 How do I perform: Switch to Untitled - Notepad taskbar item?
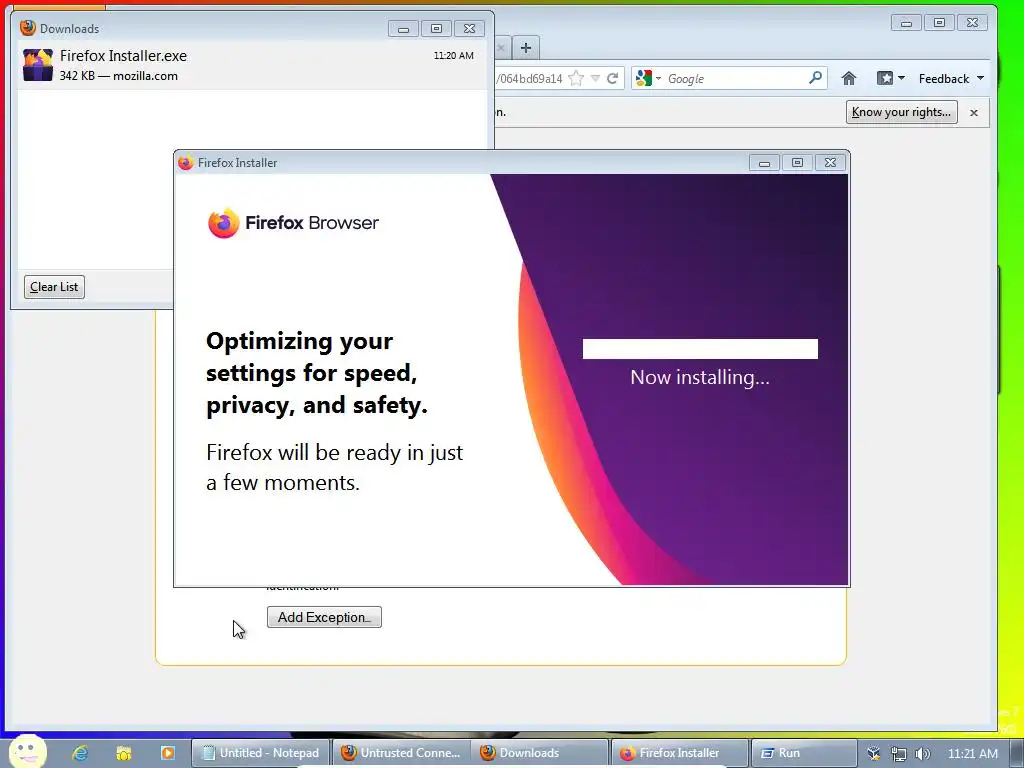(x=261, y=753)
